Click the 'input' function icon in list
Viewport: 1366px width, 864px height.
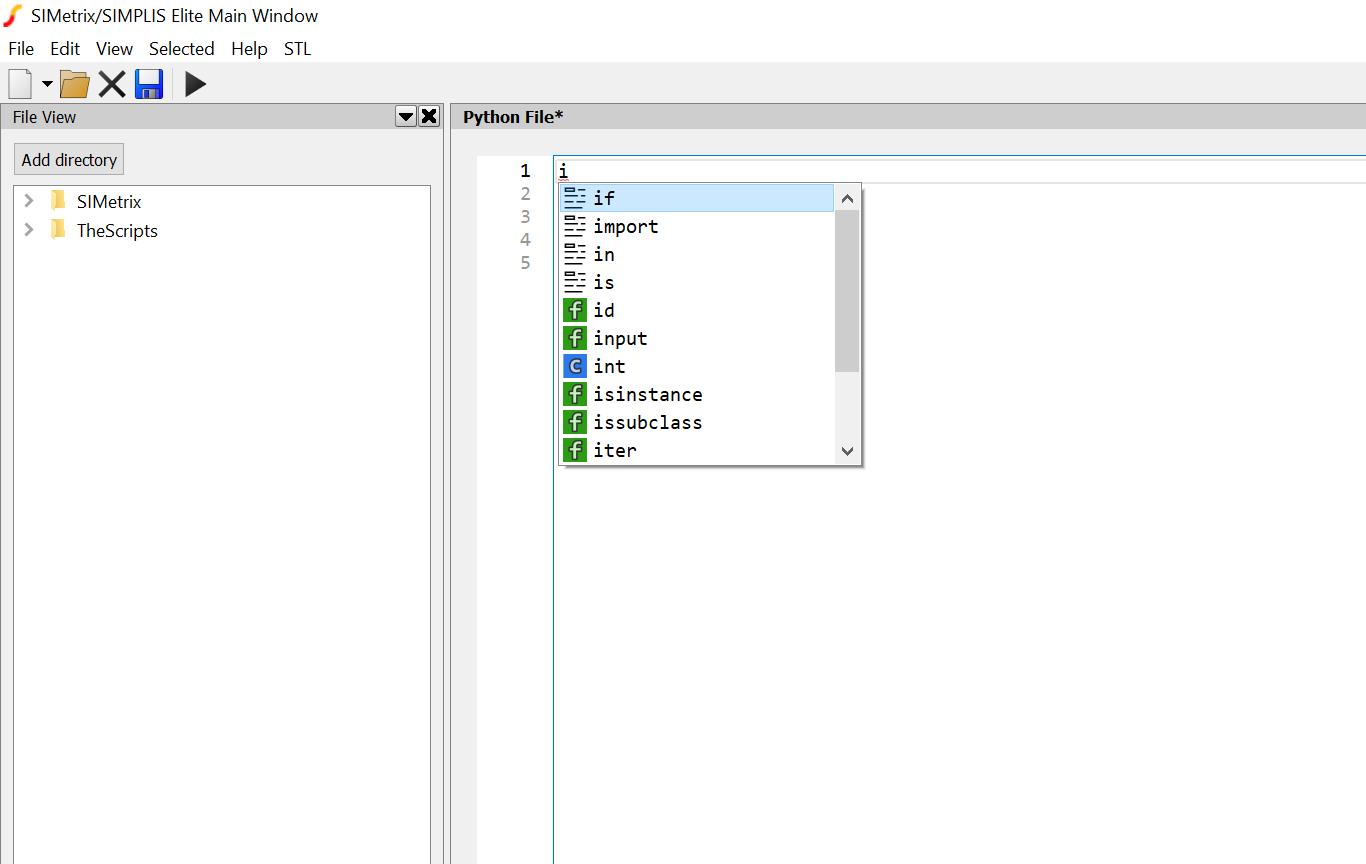[x=575, y=339]
